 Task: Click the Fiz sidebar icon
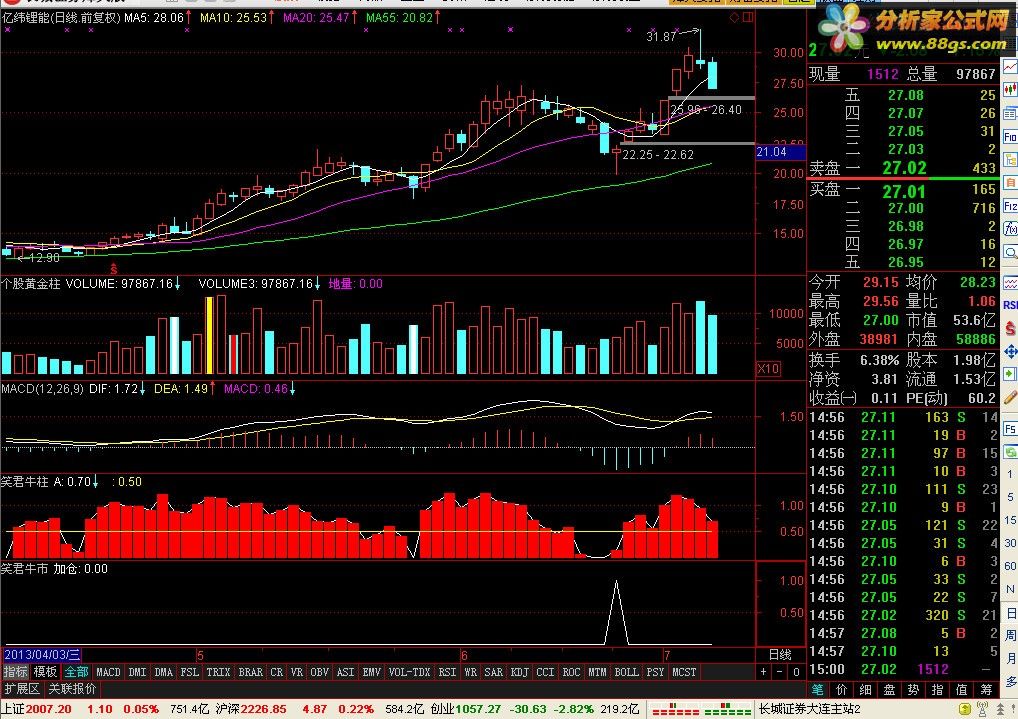point(1010,206)
